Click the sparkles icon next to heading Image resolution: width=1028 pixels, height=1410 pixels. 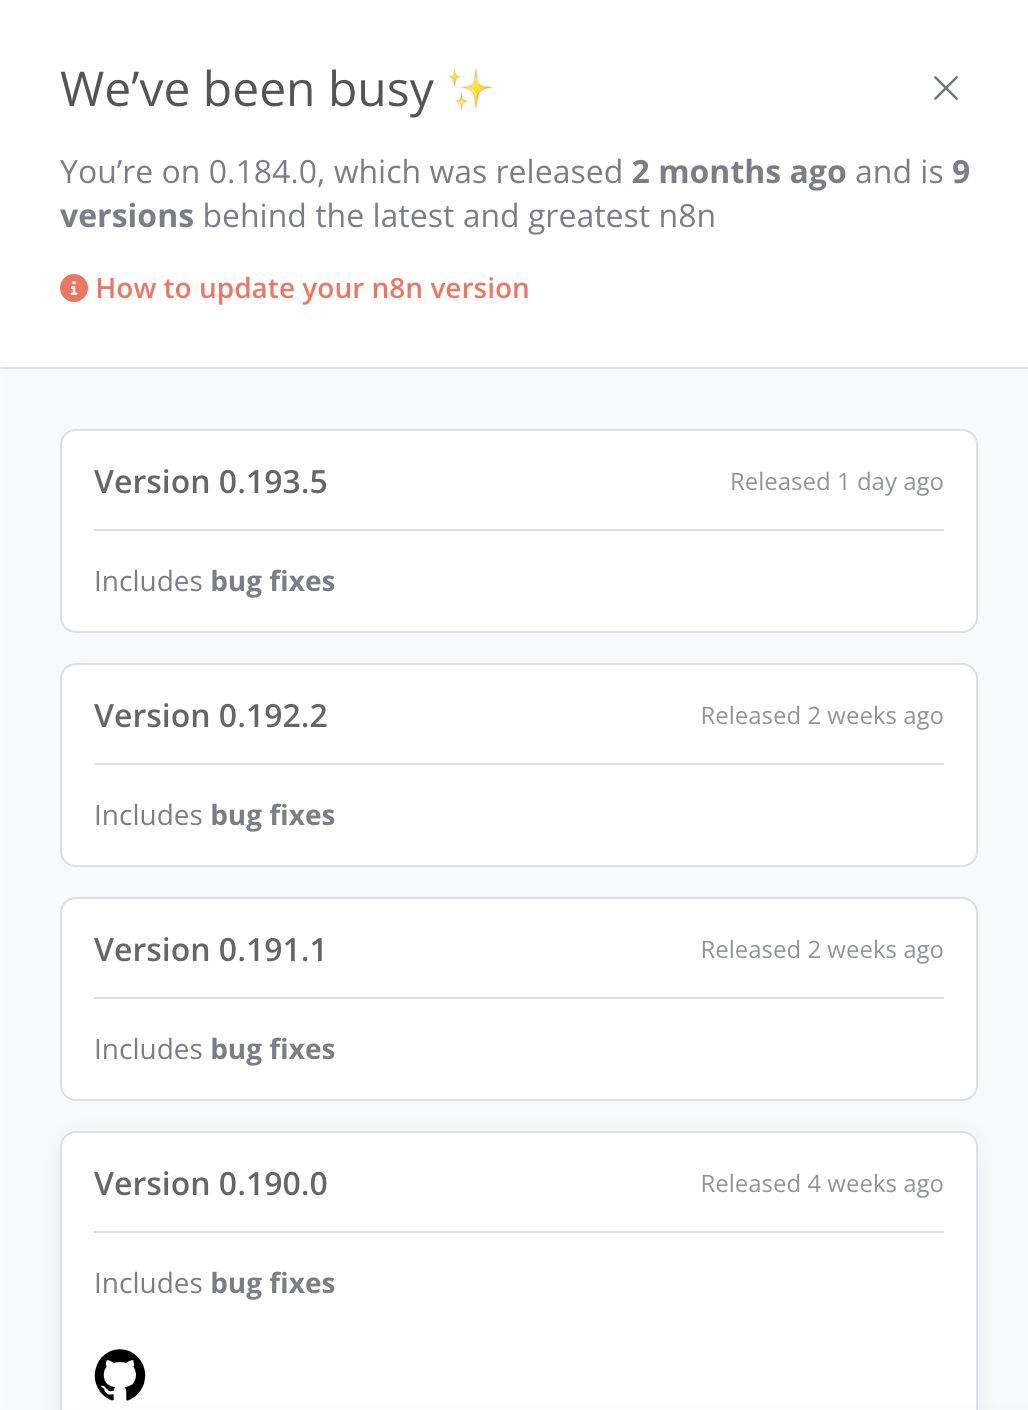pos(470,89)
